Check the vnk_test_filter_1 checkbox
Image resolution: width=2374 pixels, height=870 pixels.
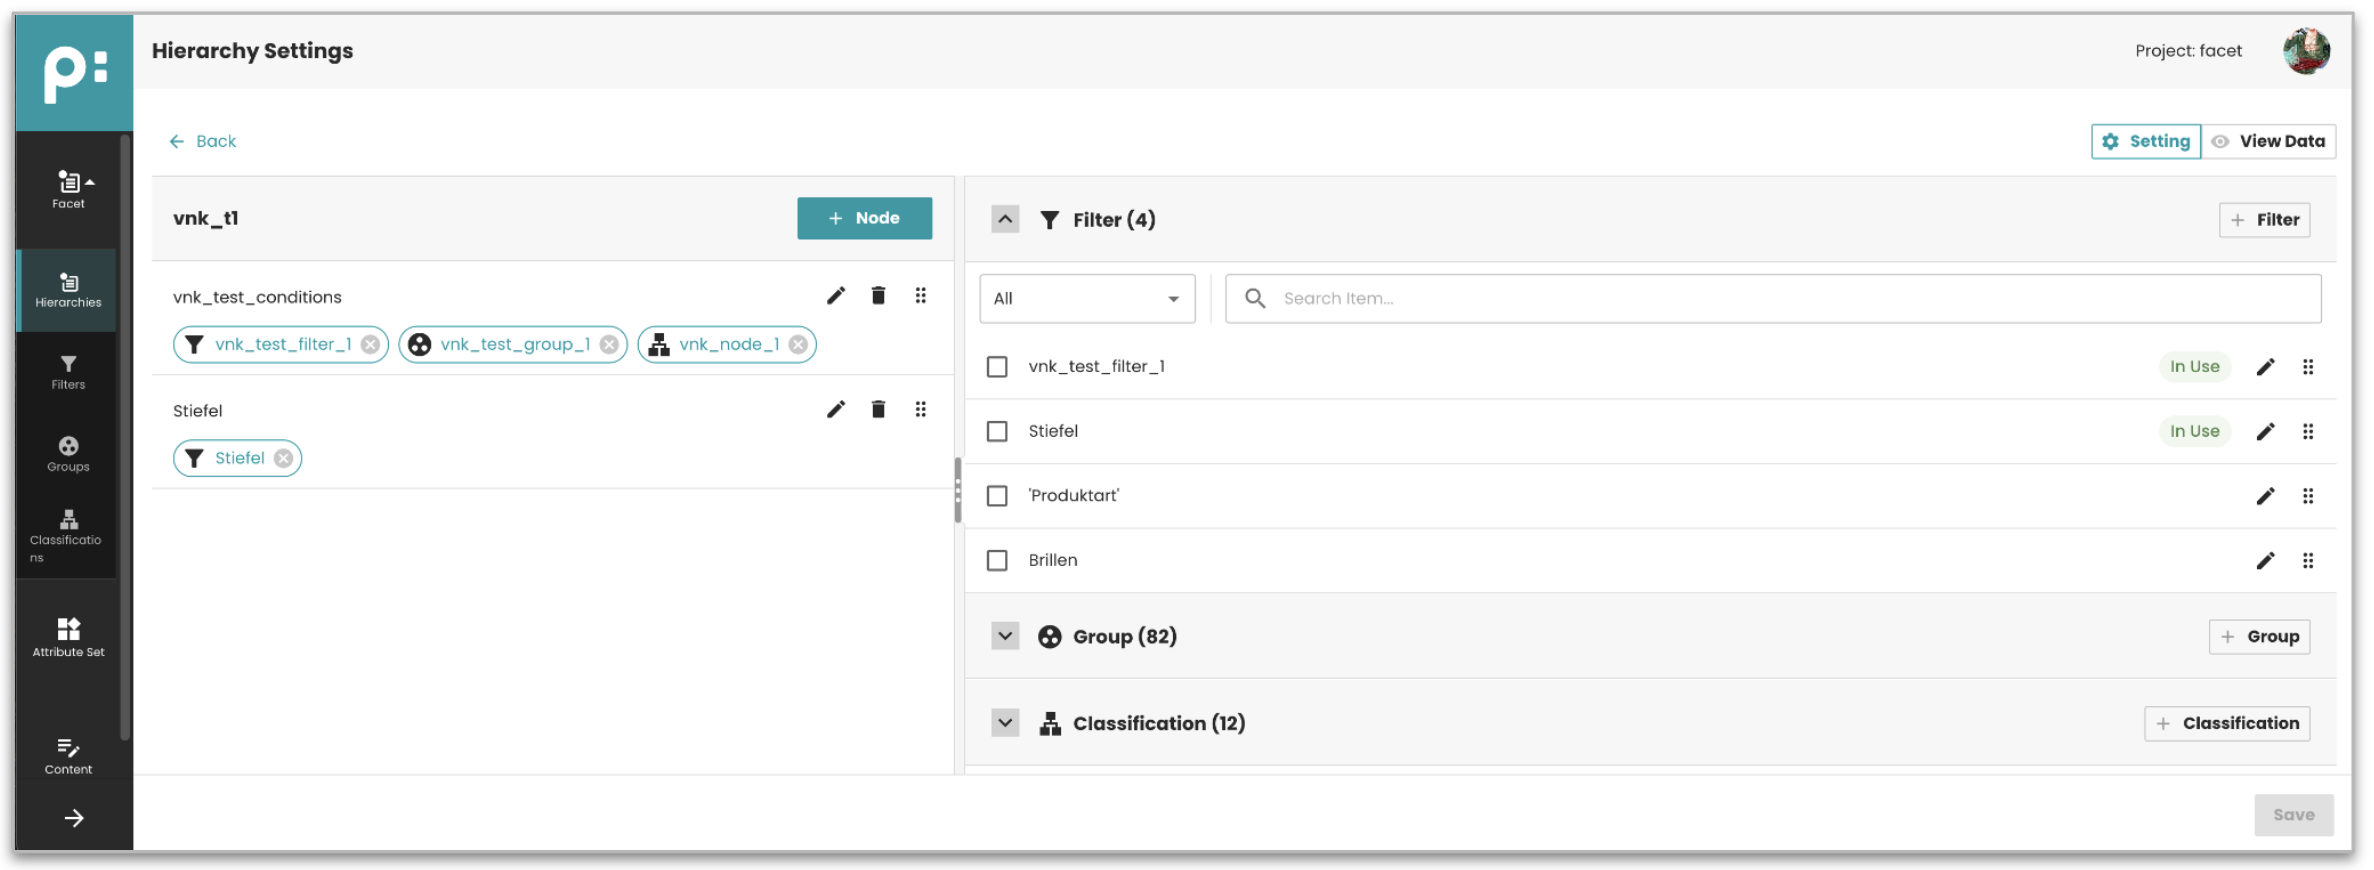click(996, 367)
